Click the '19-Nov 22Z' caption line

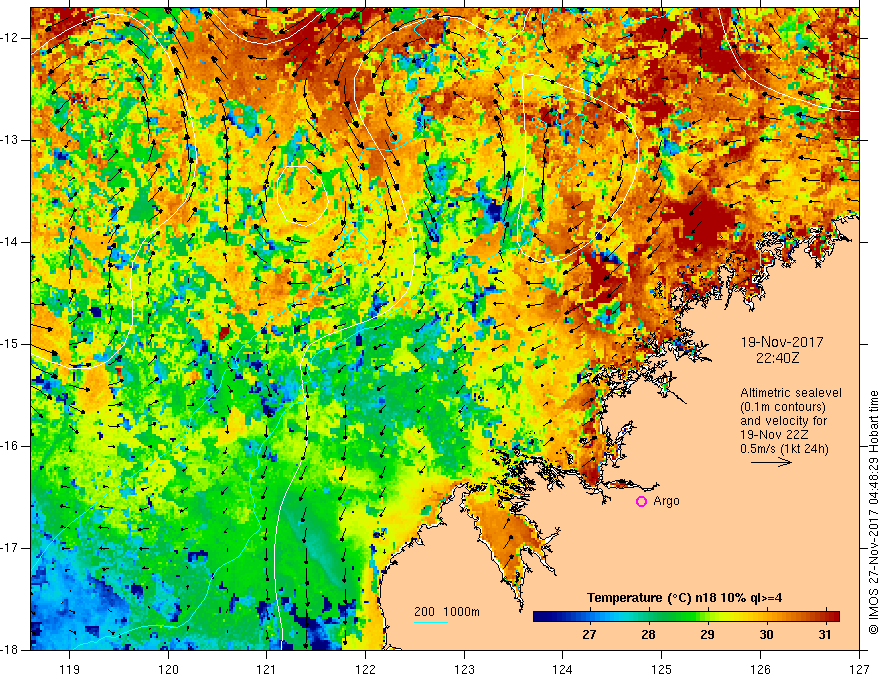[776, 435]
